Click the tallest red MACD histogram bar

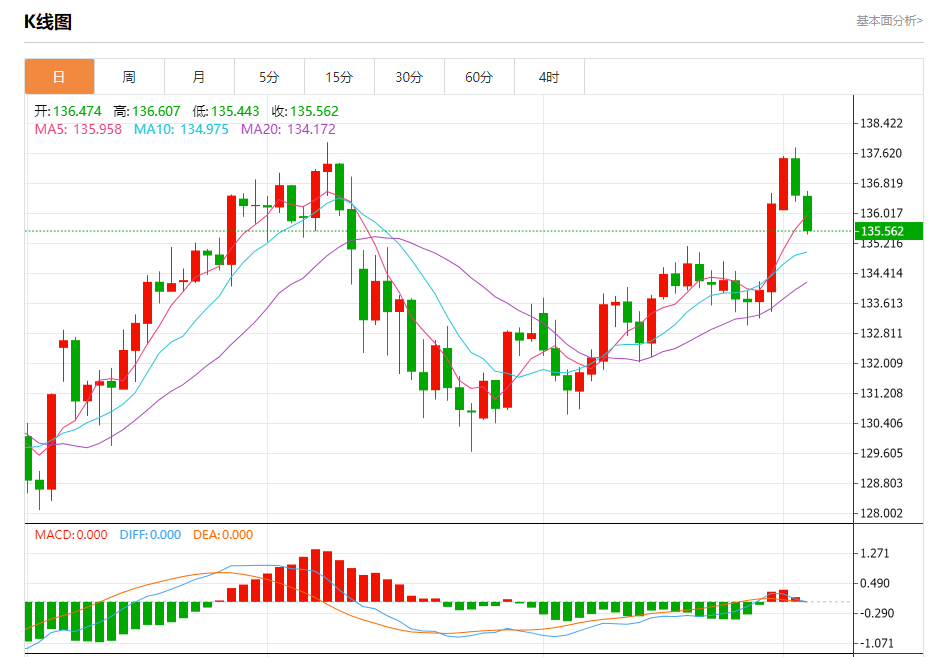(x=316, y=575)
